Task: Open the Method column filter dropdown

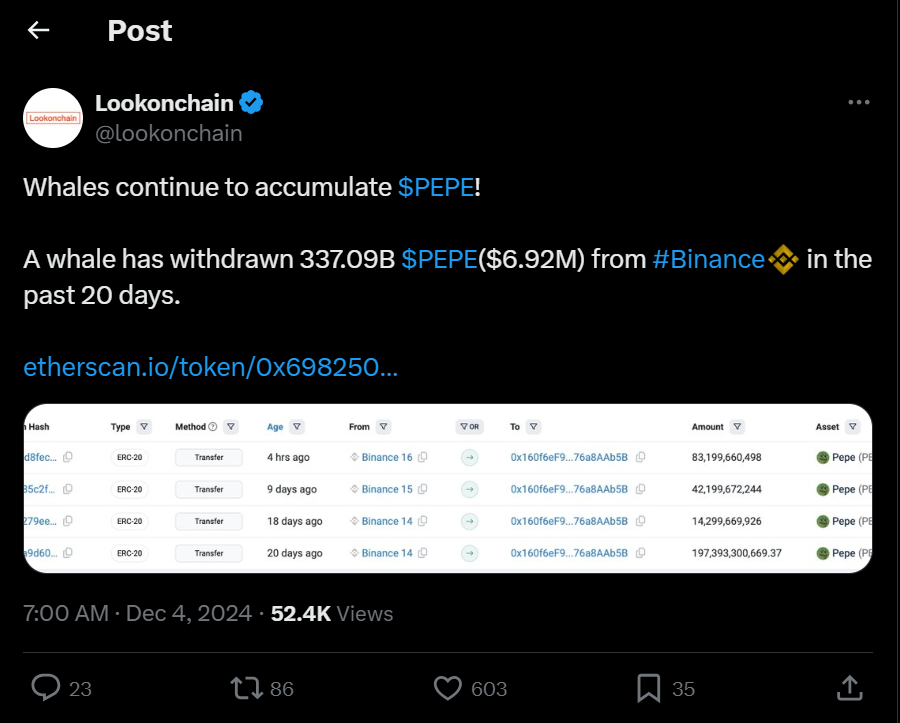Action: click(x=231, y=427)
